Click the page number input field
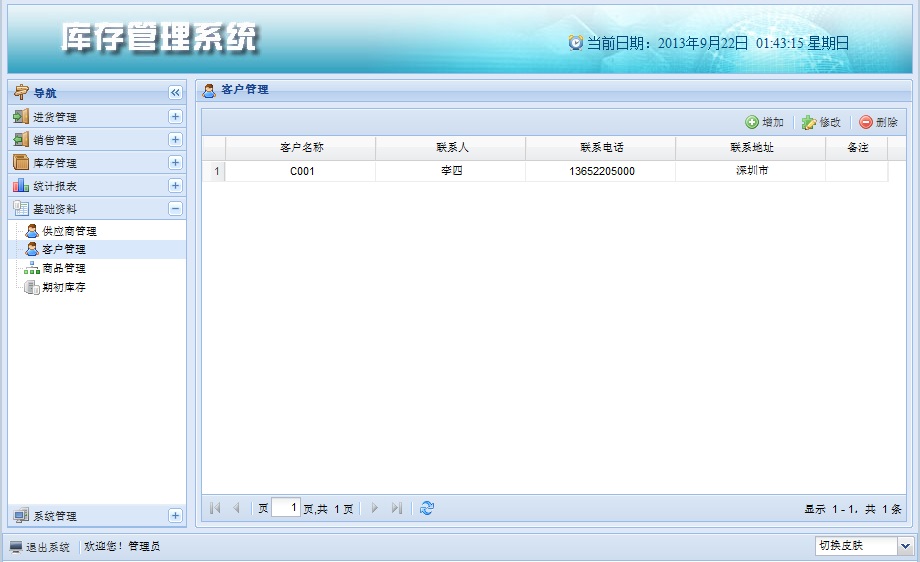 (286, 508)
